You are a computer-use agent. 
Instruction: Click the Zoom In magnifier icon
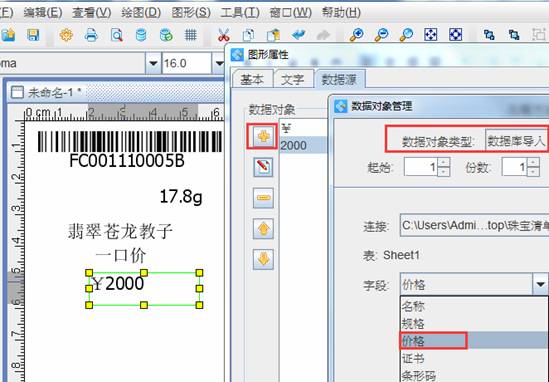(356, 35)
